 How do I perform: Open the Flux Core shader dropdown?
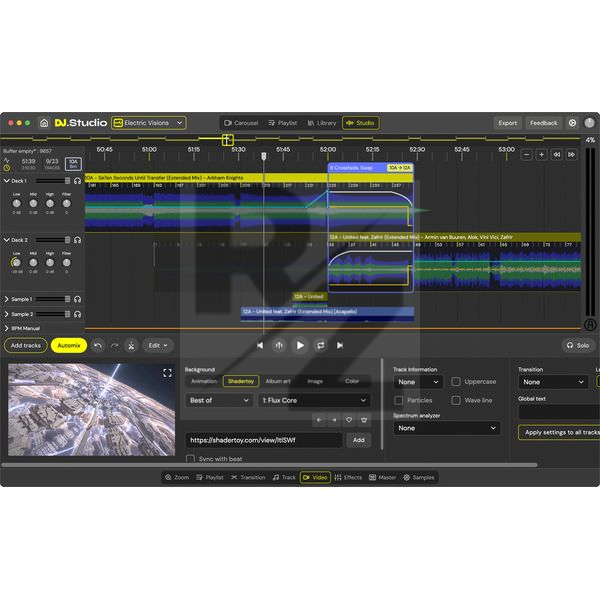point(314,400)
